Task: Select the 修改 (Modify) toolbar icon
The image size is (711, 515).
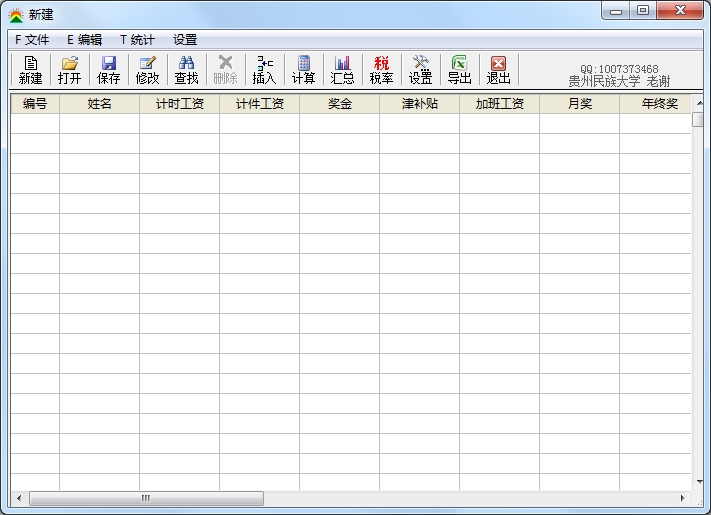Action: coord(147,70)
